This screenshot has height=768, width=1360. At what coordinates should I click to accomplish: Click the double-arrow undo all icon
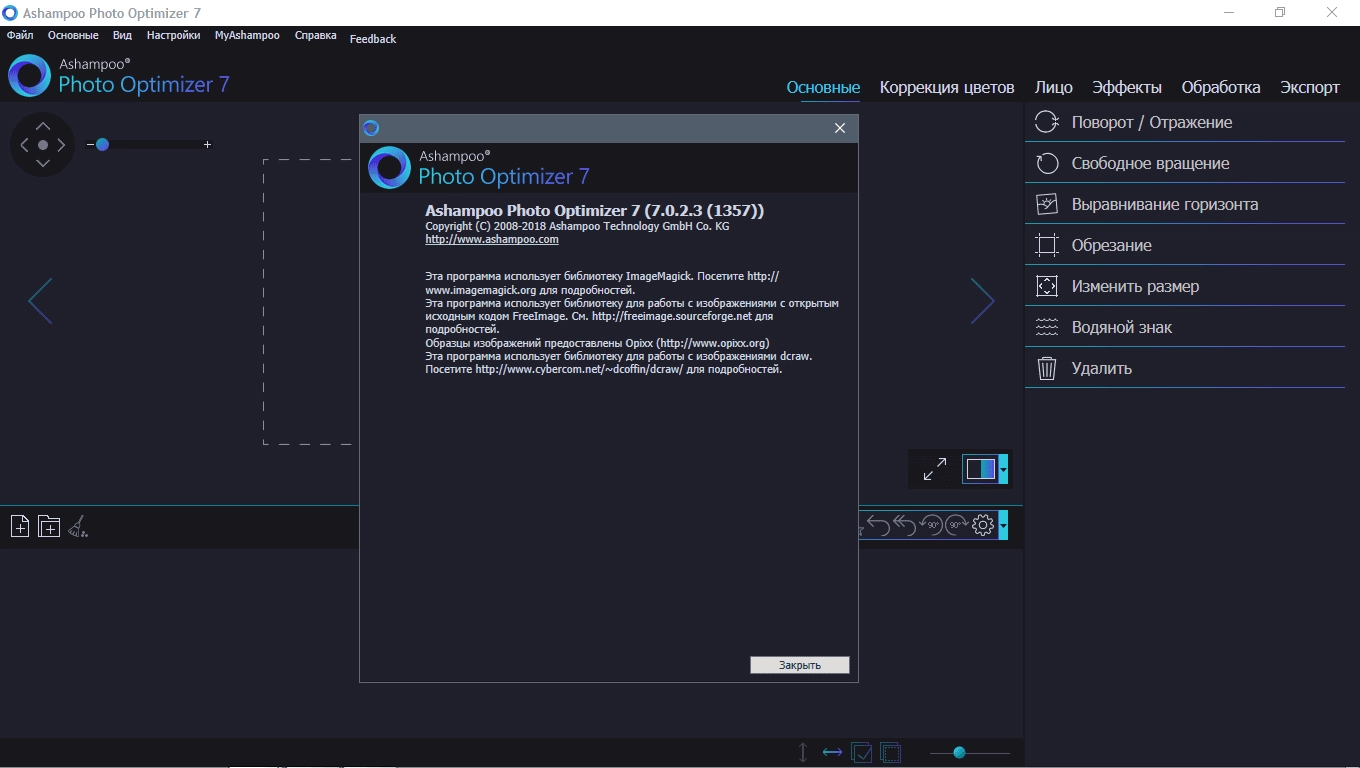click(904, 525)
